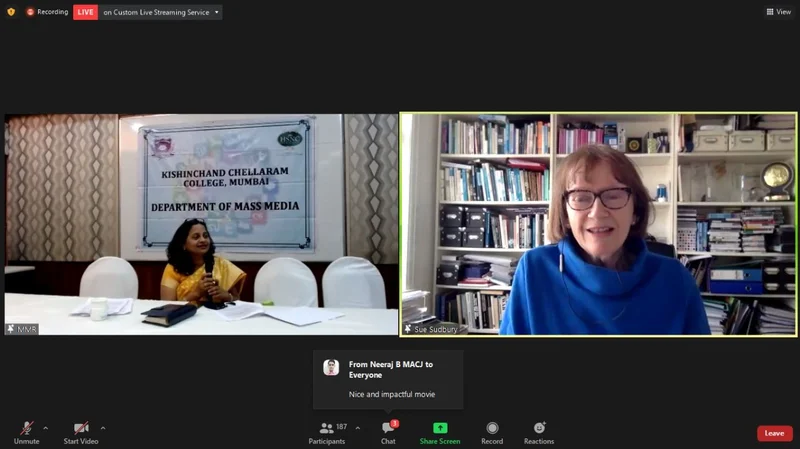This screenshot has height=449, width=800.
Task: Unmute the microphone
Action: [x=26, y=428]
